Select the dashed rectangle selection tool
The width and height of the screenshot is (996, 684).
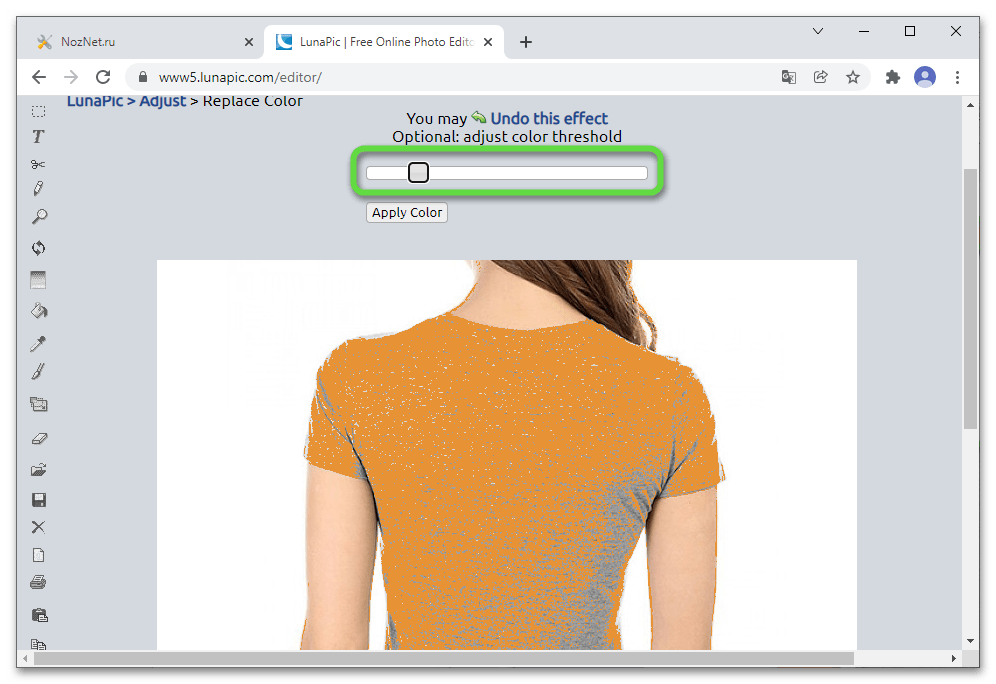(38, 112)
